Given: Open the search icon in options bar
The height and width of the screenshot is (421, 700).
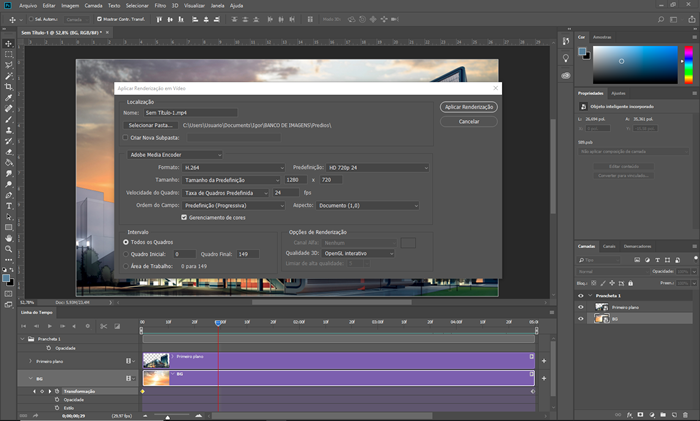Looking at the screenshot, I should (x=661, y=19).
